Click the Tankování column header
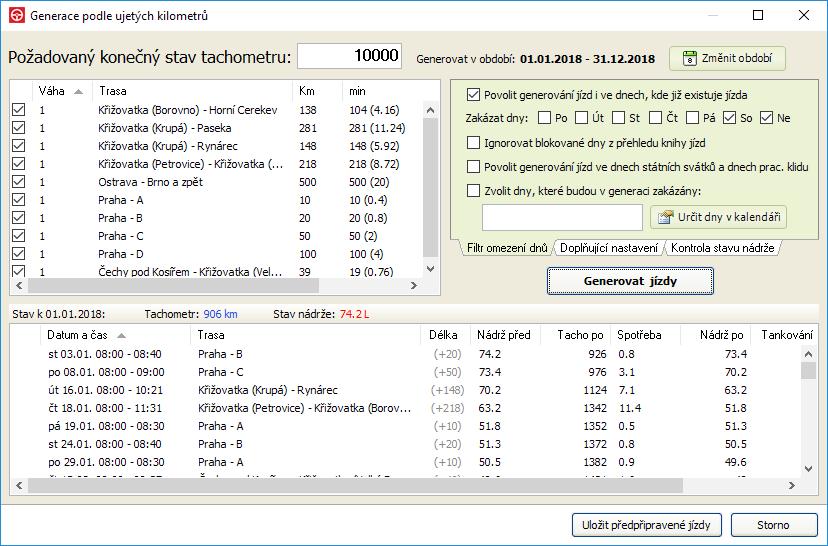 (x=787, y=335)
